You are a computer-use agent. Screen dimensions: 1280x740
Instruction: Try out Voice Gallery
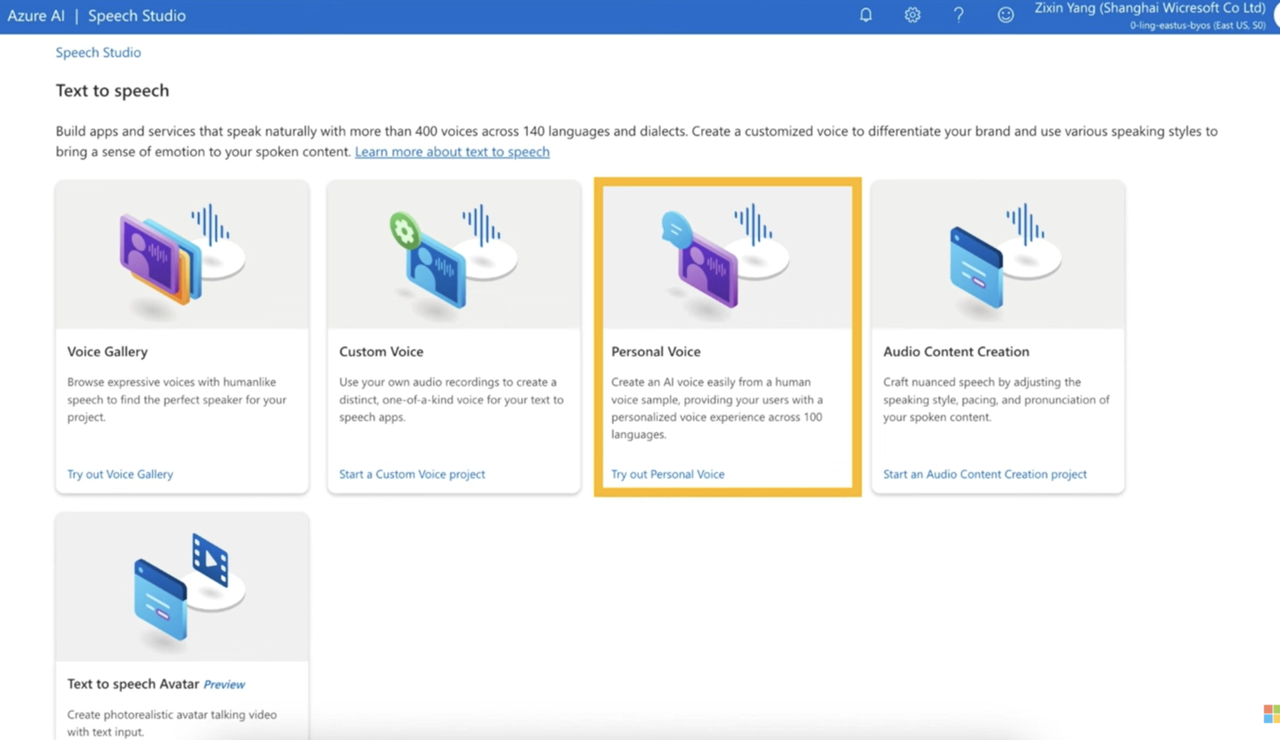pos(119,474)
